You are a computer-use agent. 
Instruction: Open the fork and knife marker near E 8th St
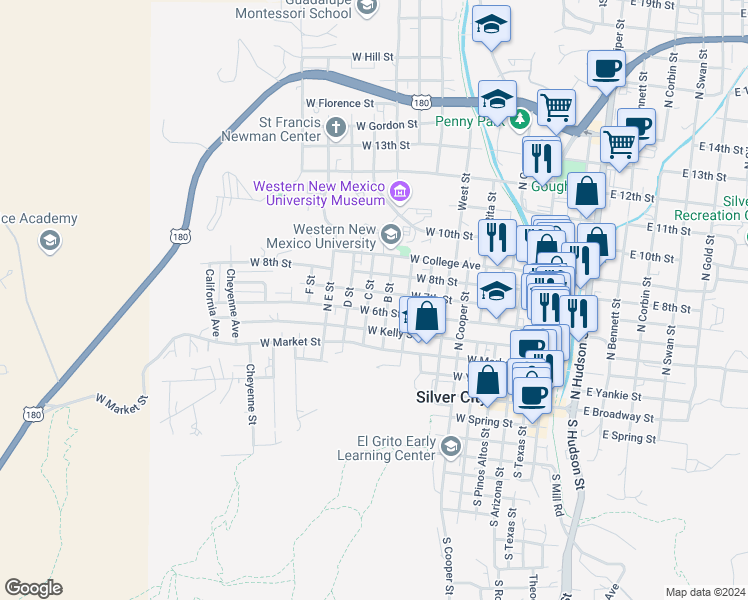coord(578,314)
